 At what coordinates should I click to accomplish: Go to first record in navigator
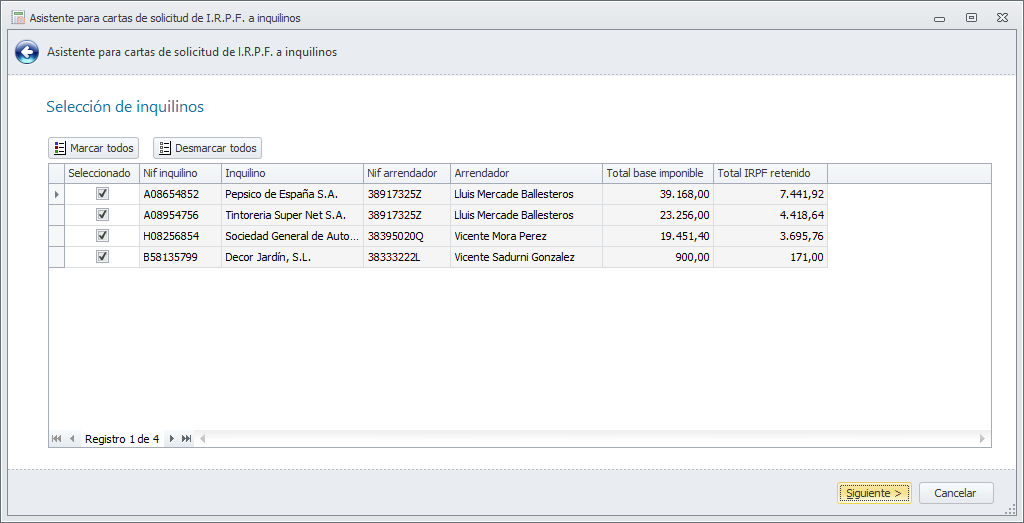(x=56, y=439)
